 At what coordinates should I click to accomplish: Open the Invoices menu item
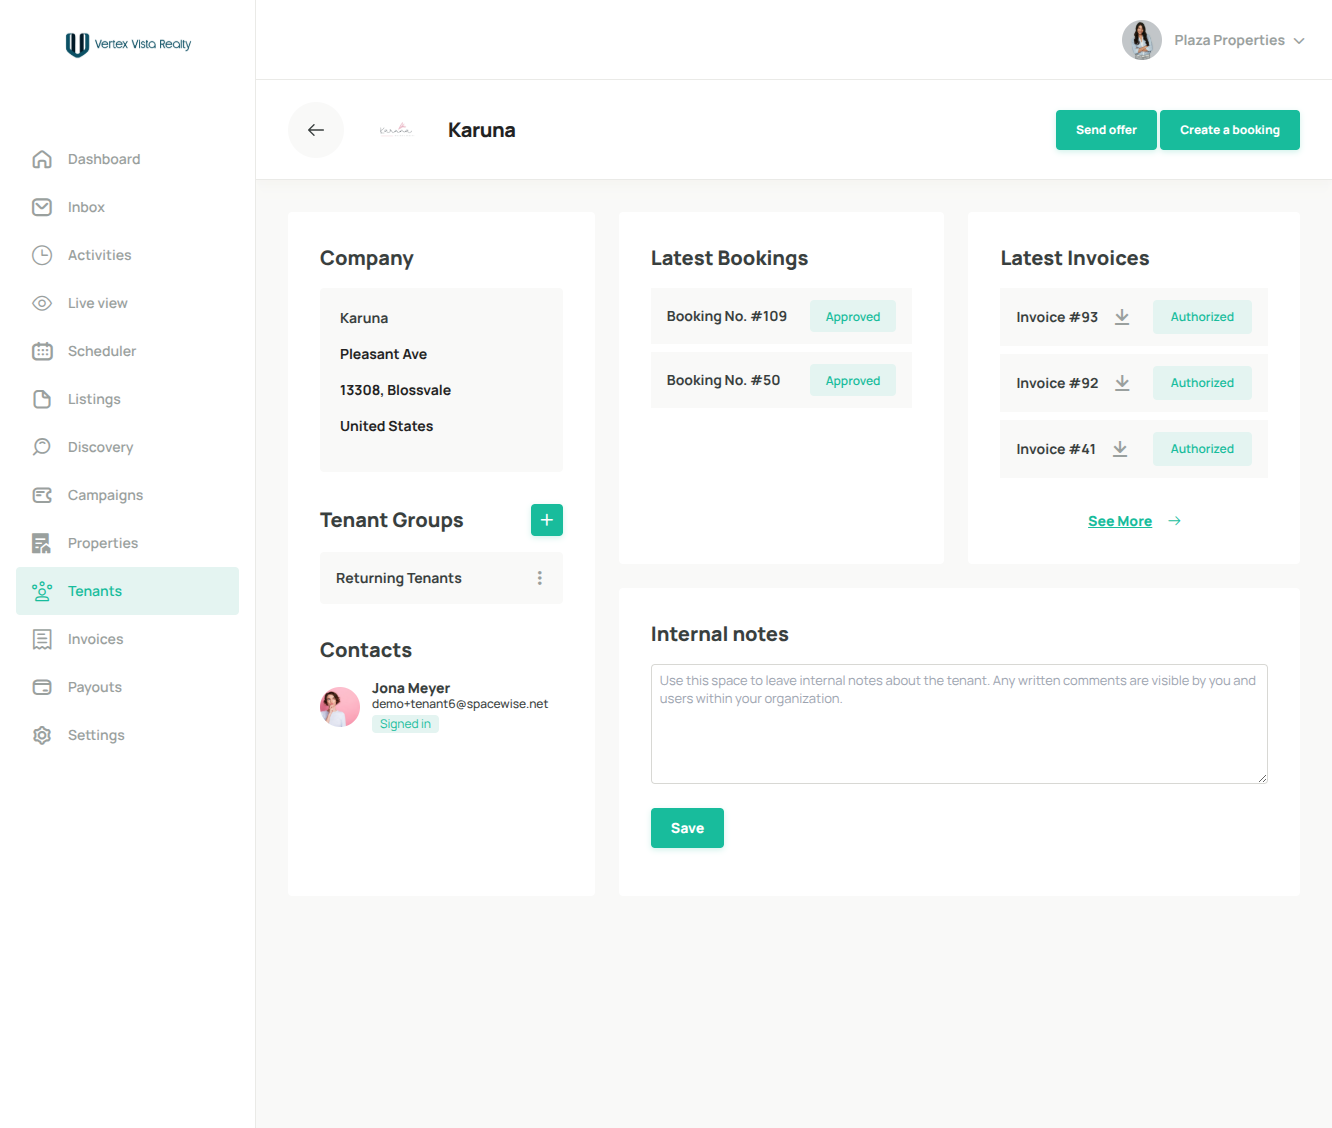click(127, 639)
